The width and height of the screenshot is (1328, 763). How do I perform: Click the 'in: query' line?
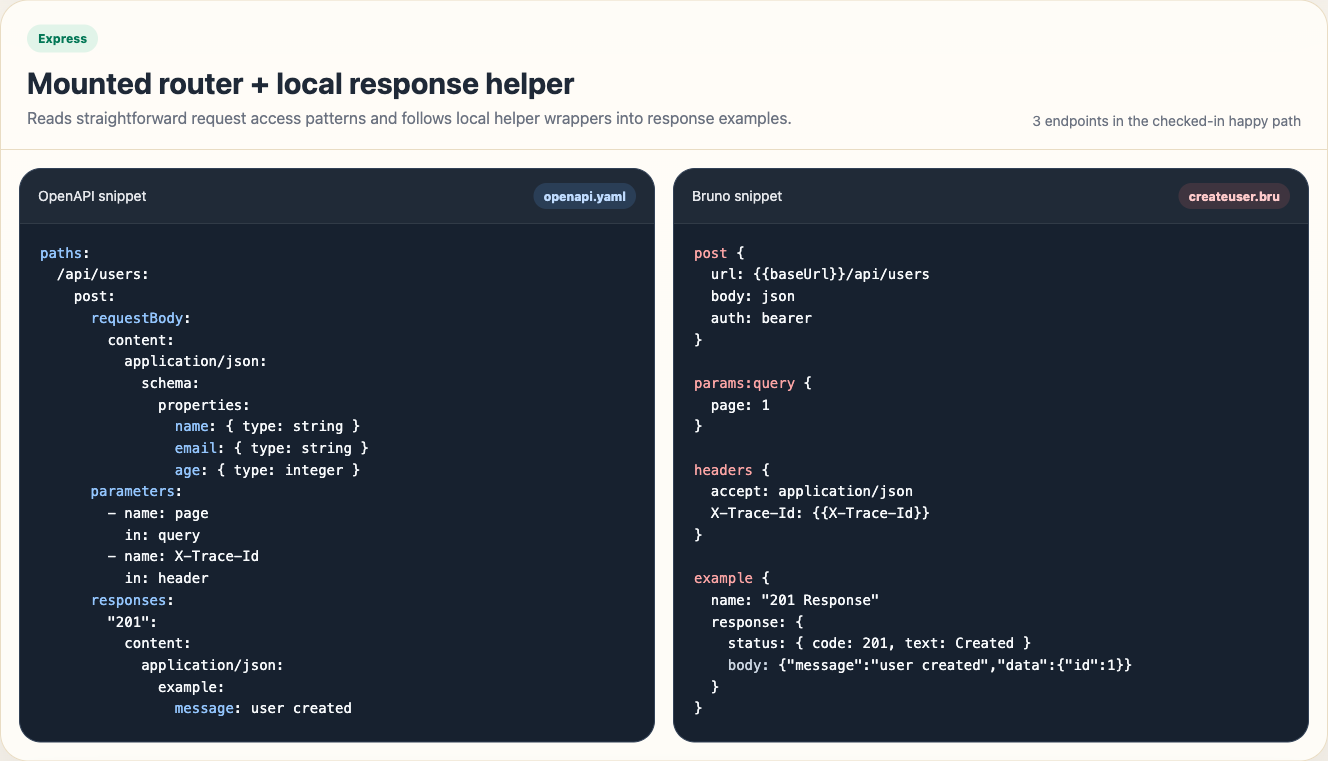click(162, 535)
